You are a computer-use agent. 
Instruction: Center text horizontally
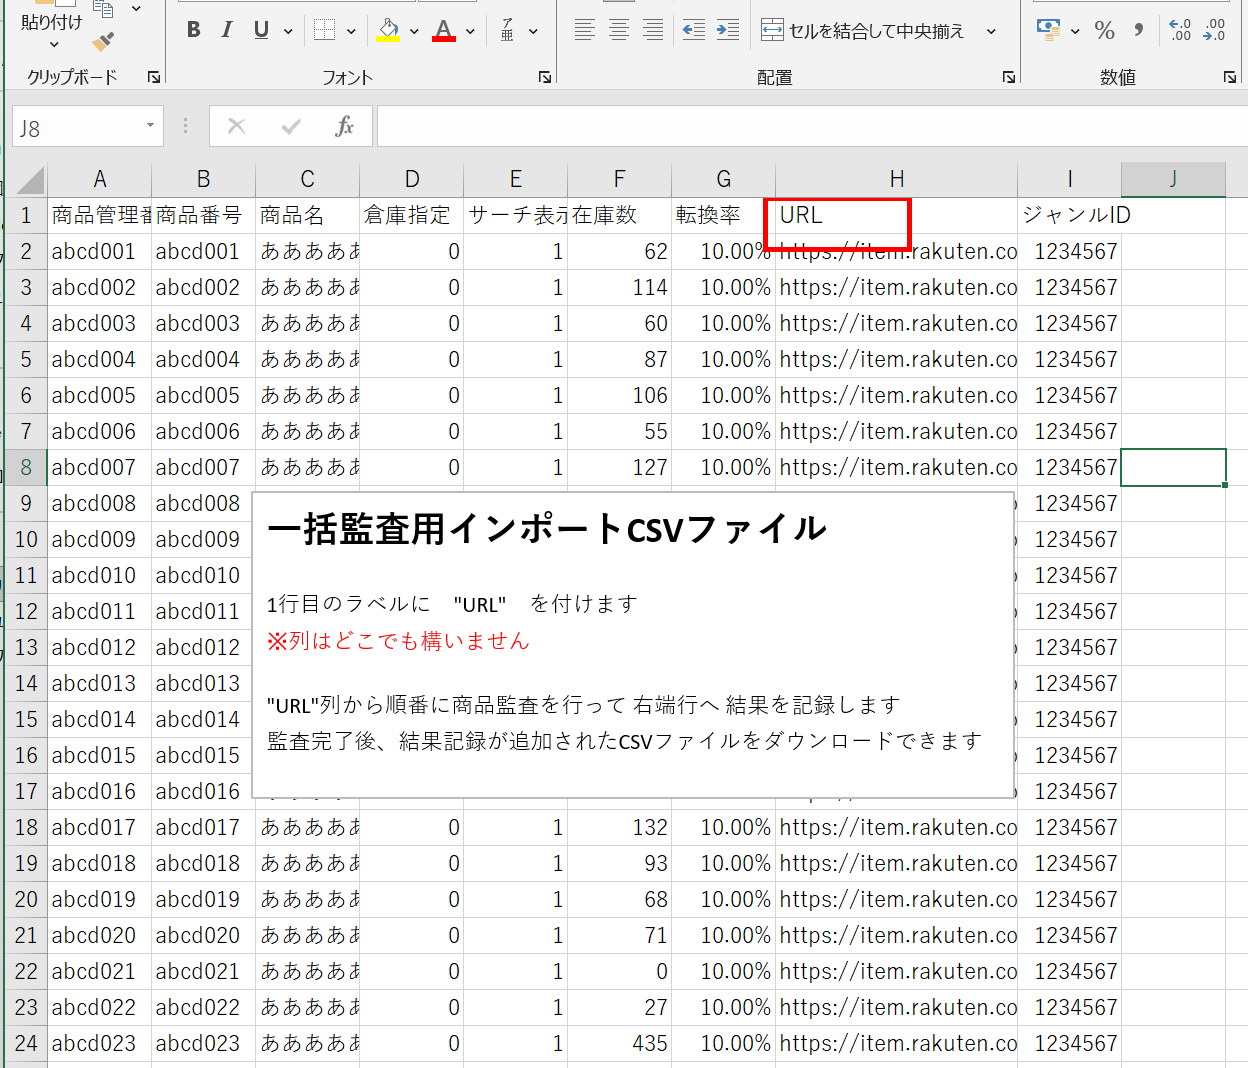(x=619, y=30)
